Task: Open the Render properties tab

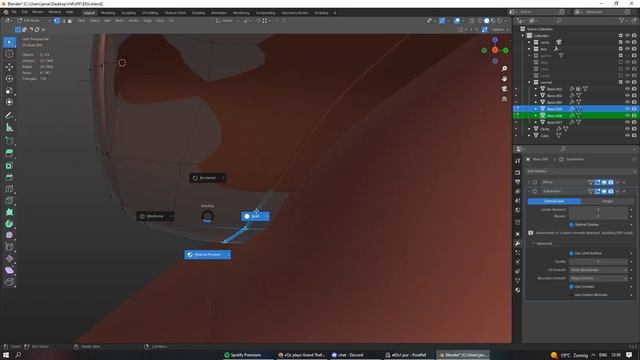Action: click(x=518, y=173)
